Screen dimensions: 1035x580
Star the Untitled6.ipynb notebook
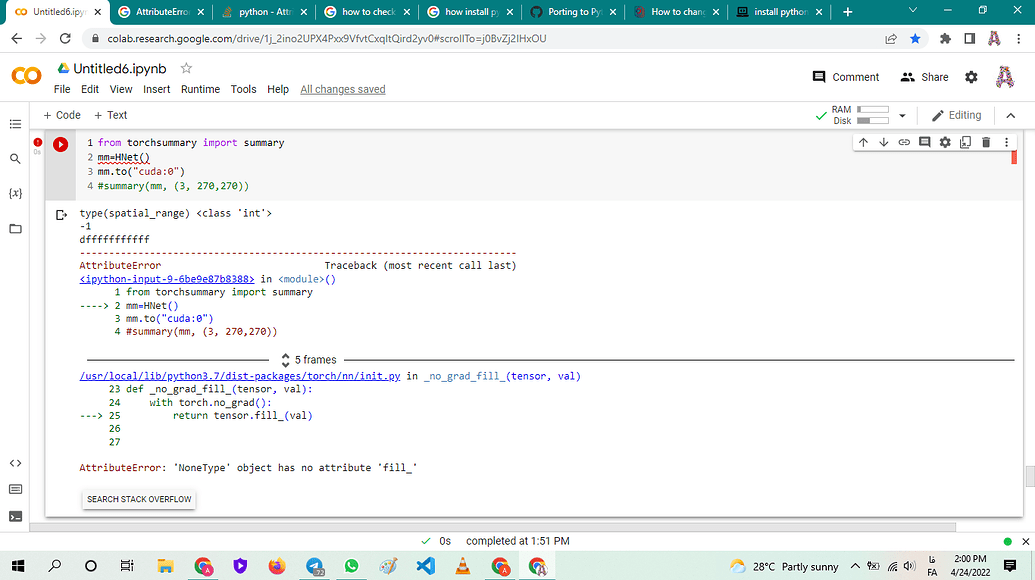pos(186,68)
